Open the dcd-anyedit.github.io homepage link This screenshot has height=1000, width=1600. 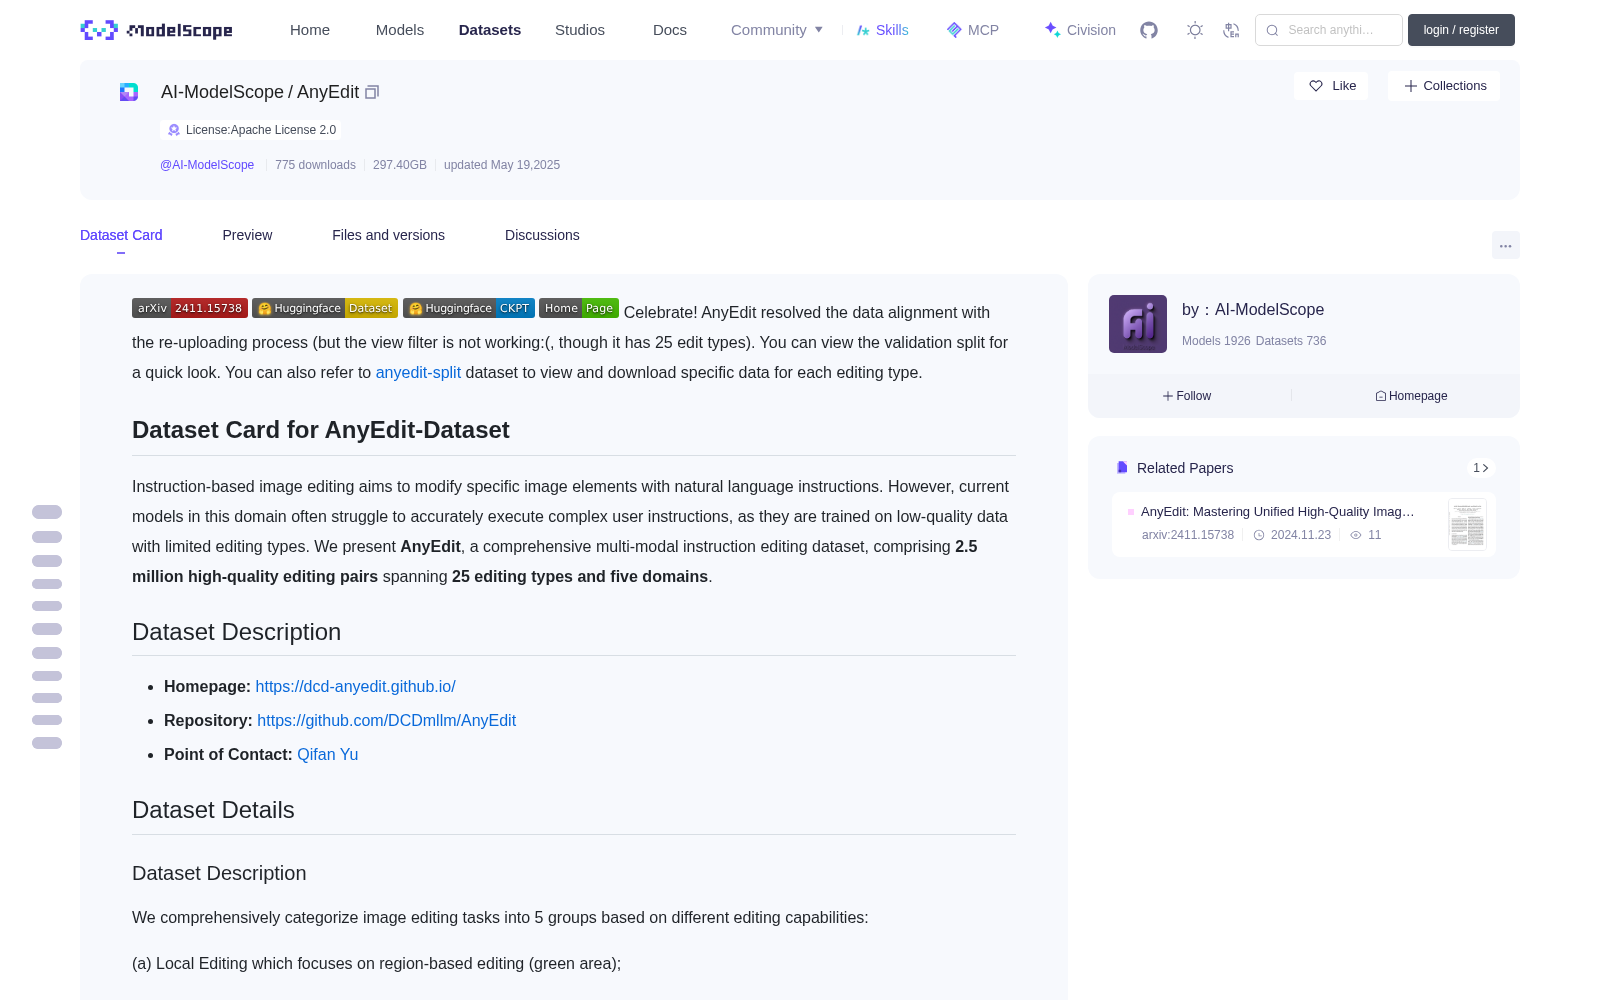coord(355,686)
